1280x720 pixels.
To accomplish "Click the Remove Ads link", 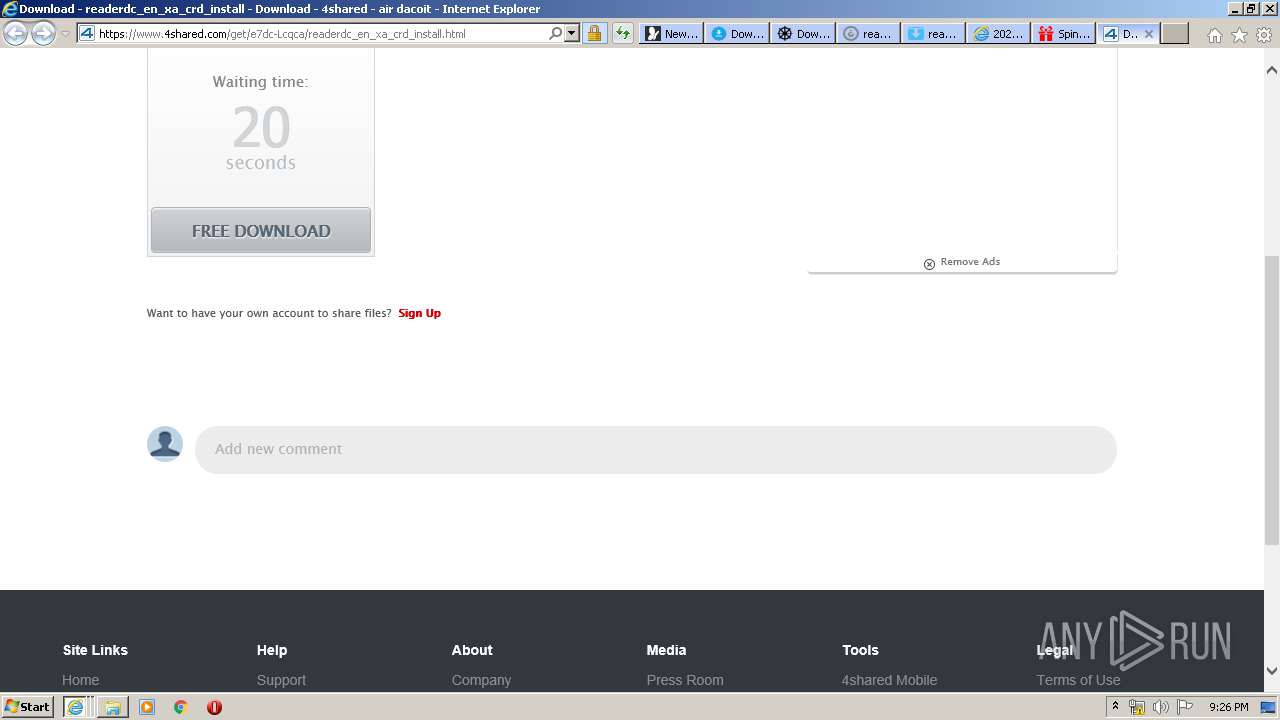I will tap(970, 262).
